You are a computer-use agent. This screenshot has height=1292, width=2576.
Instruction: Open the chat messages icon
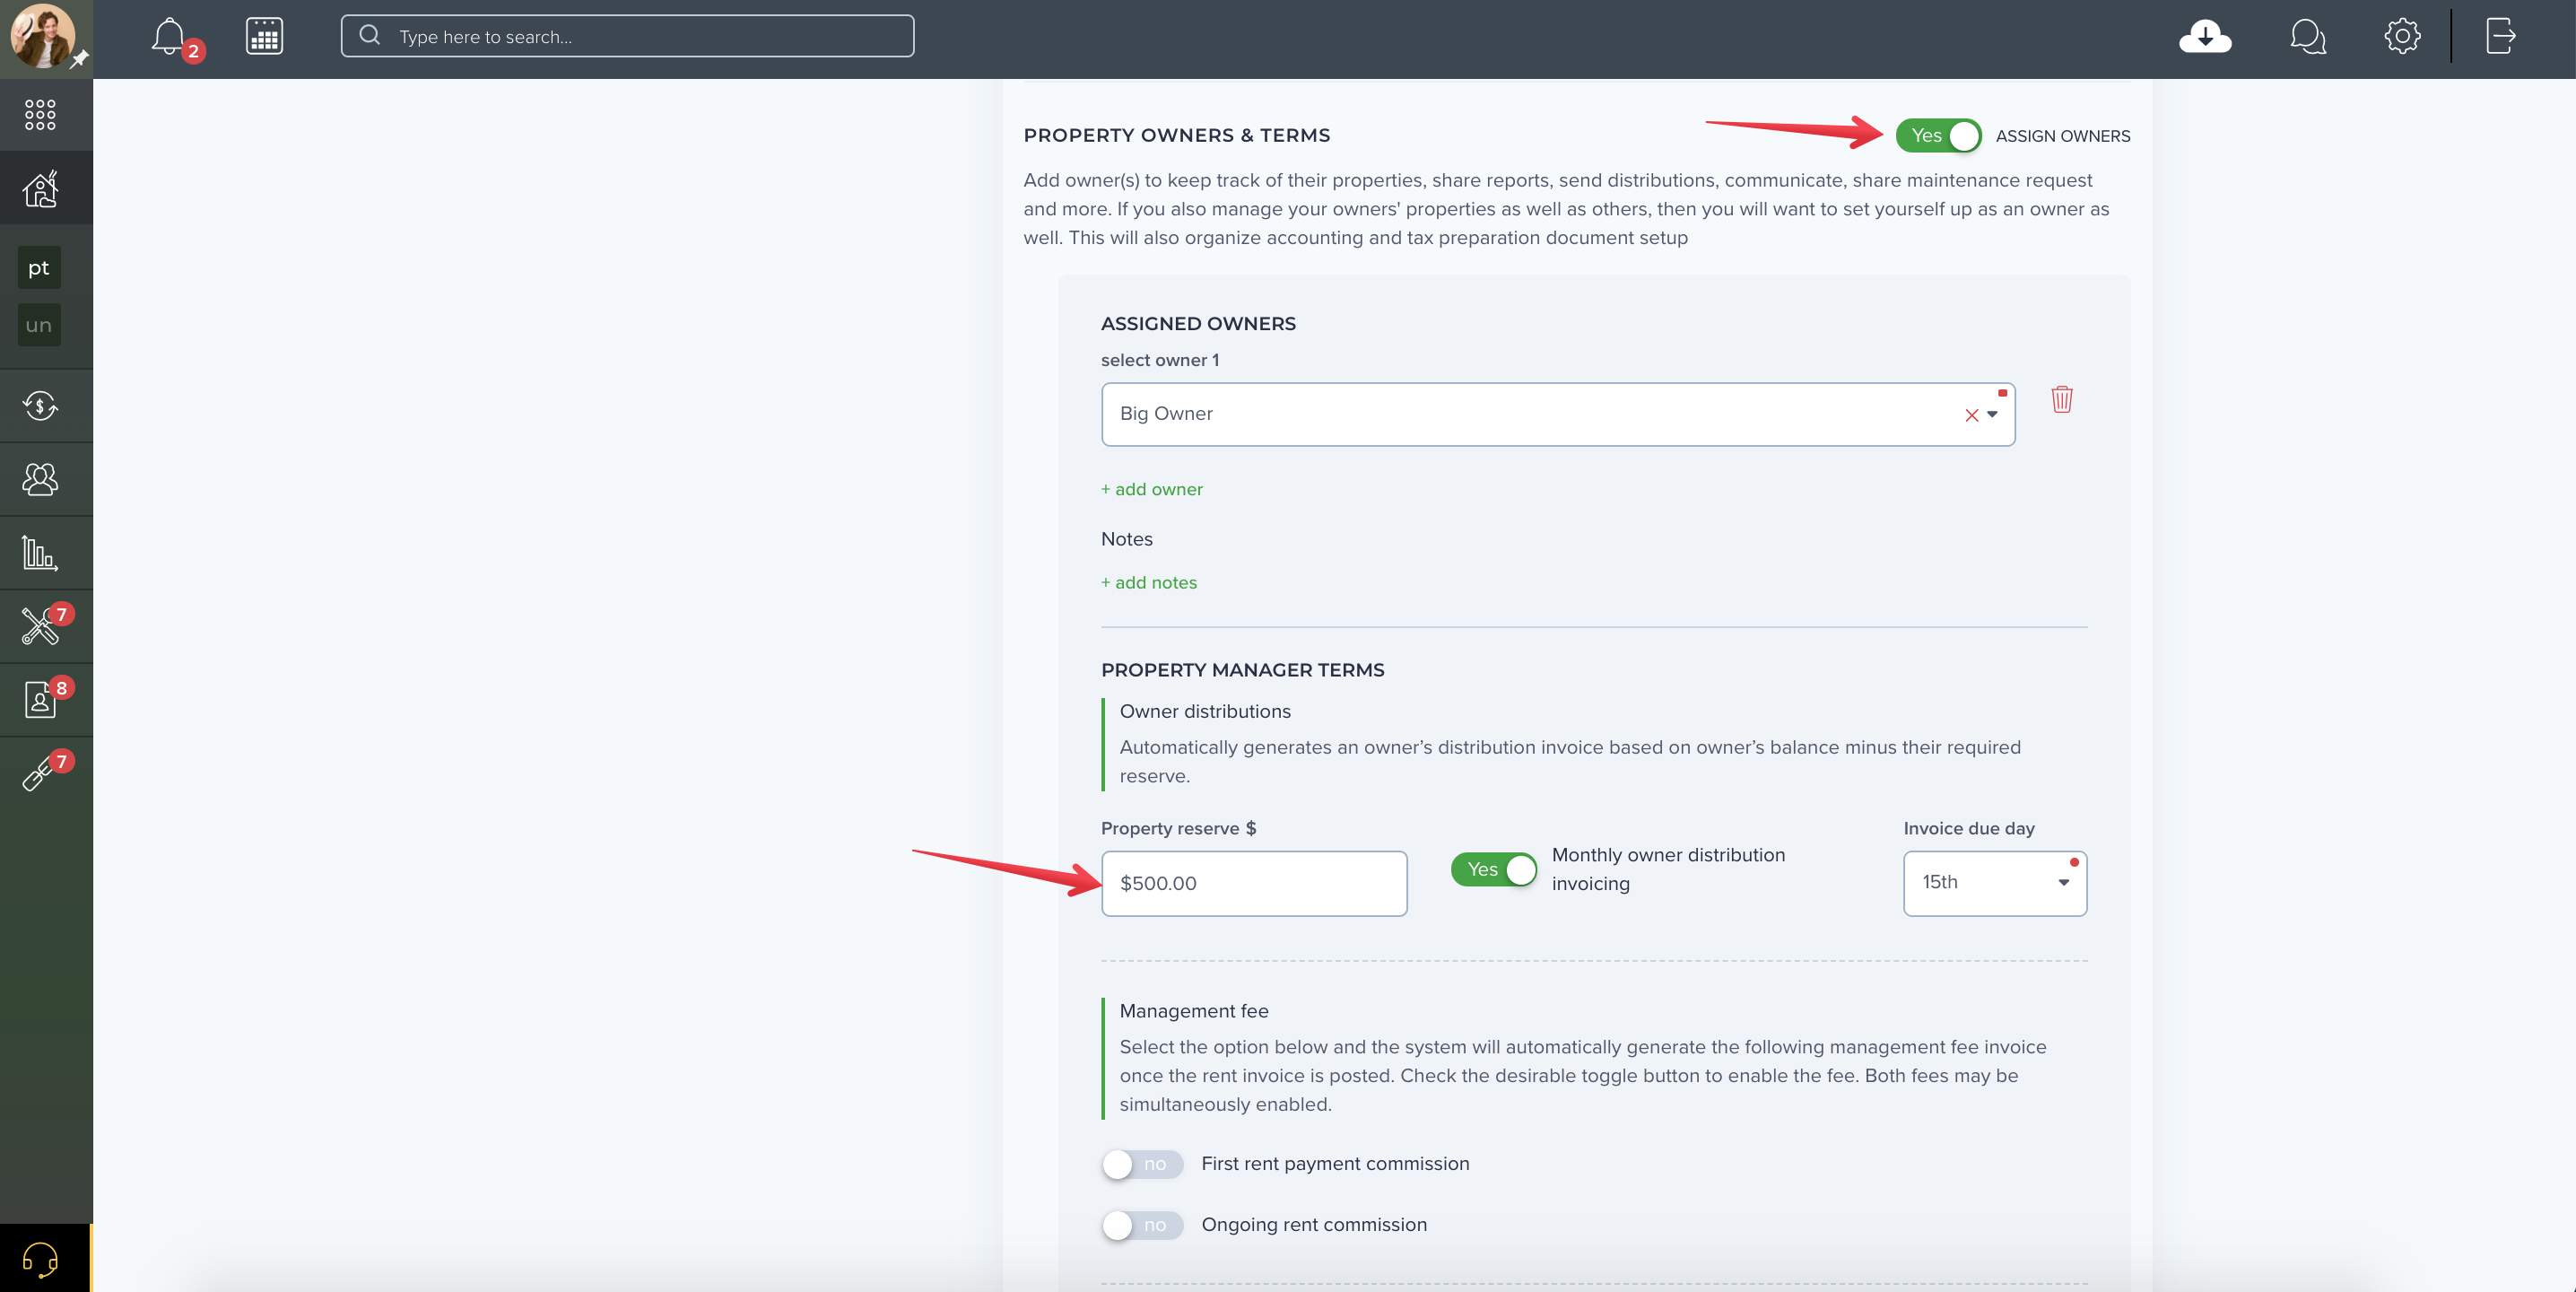tap(2308, 37)
